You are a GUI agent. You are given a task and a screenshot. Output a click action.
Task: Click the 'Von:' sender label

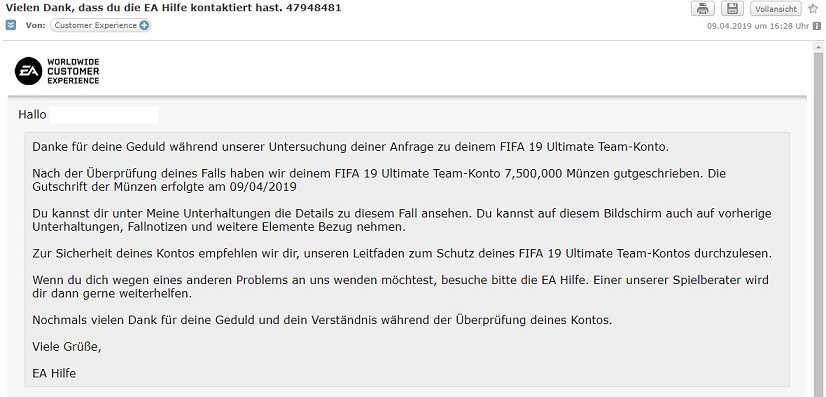click(35, 25)
